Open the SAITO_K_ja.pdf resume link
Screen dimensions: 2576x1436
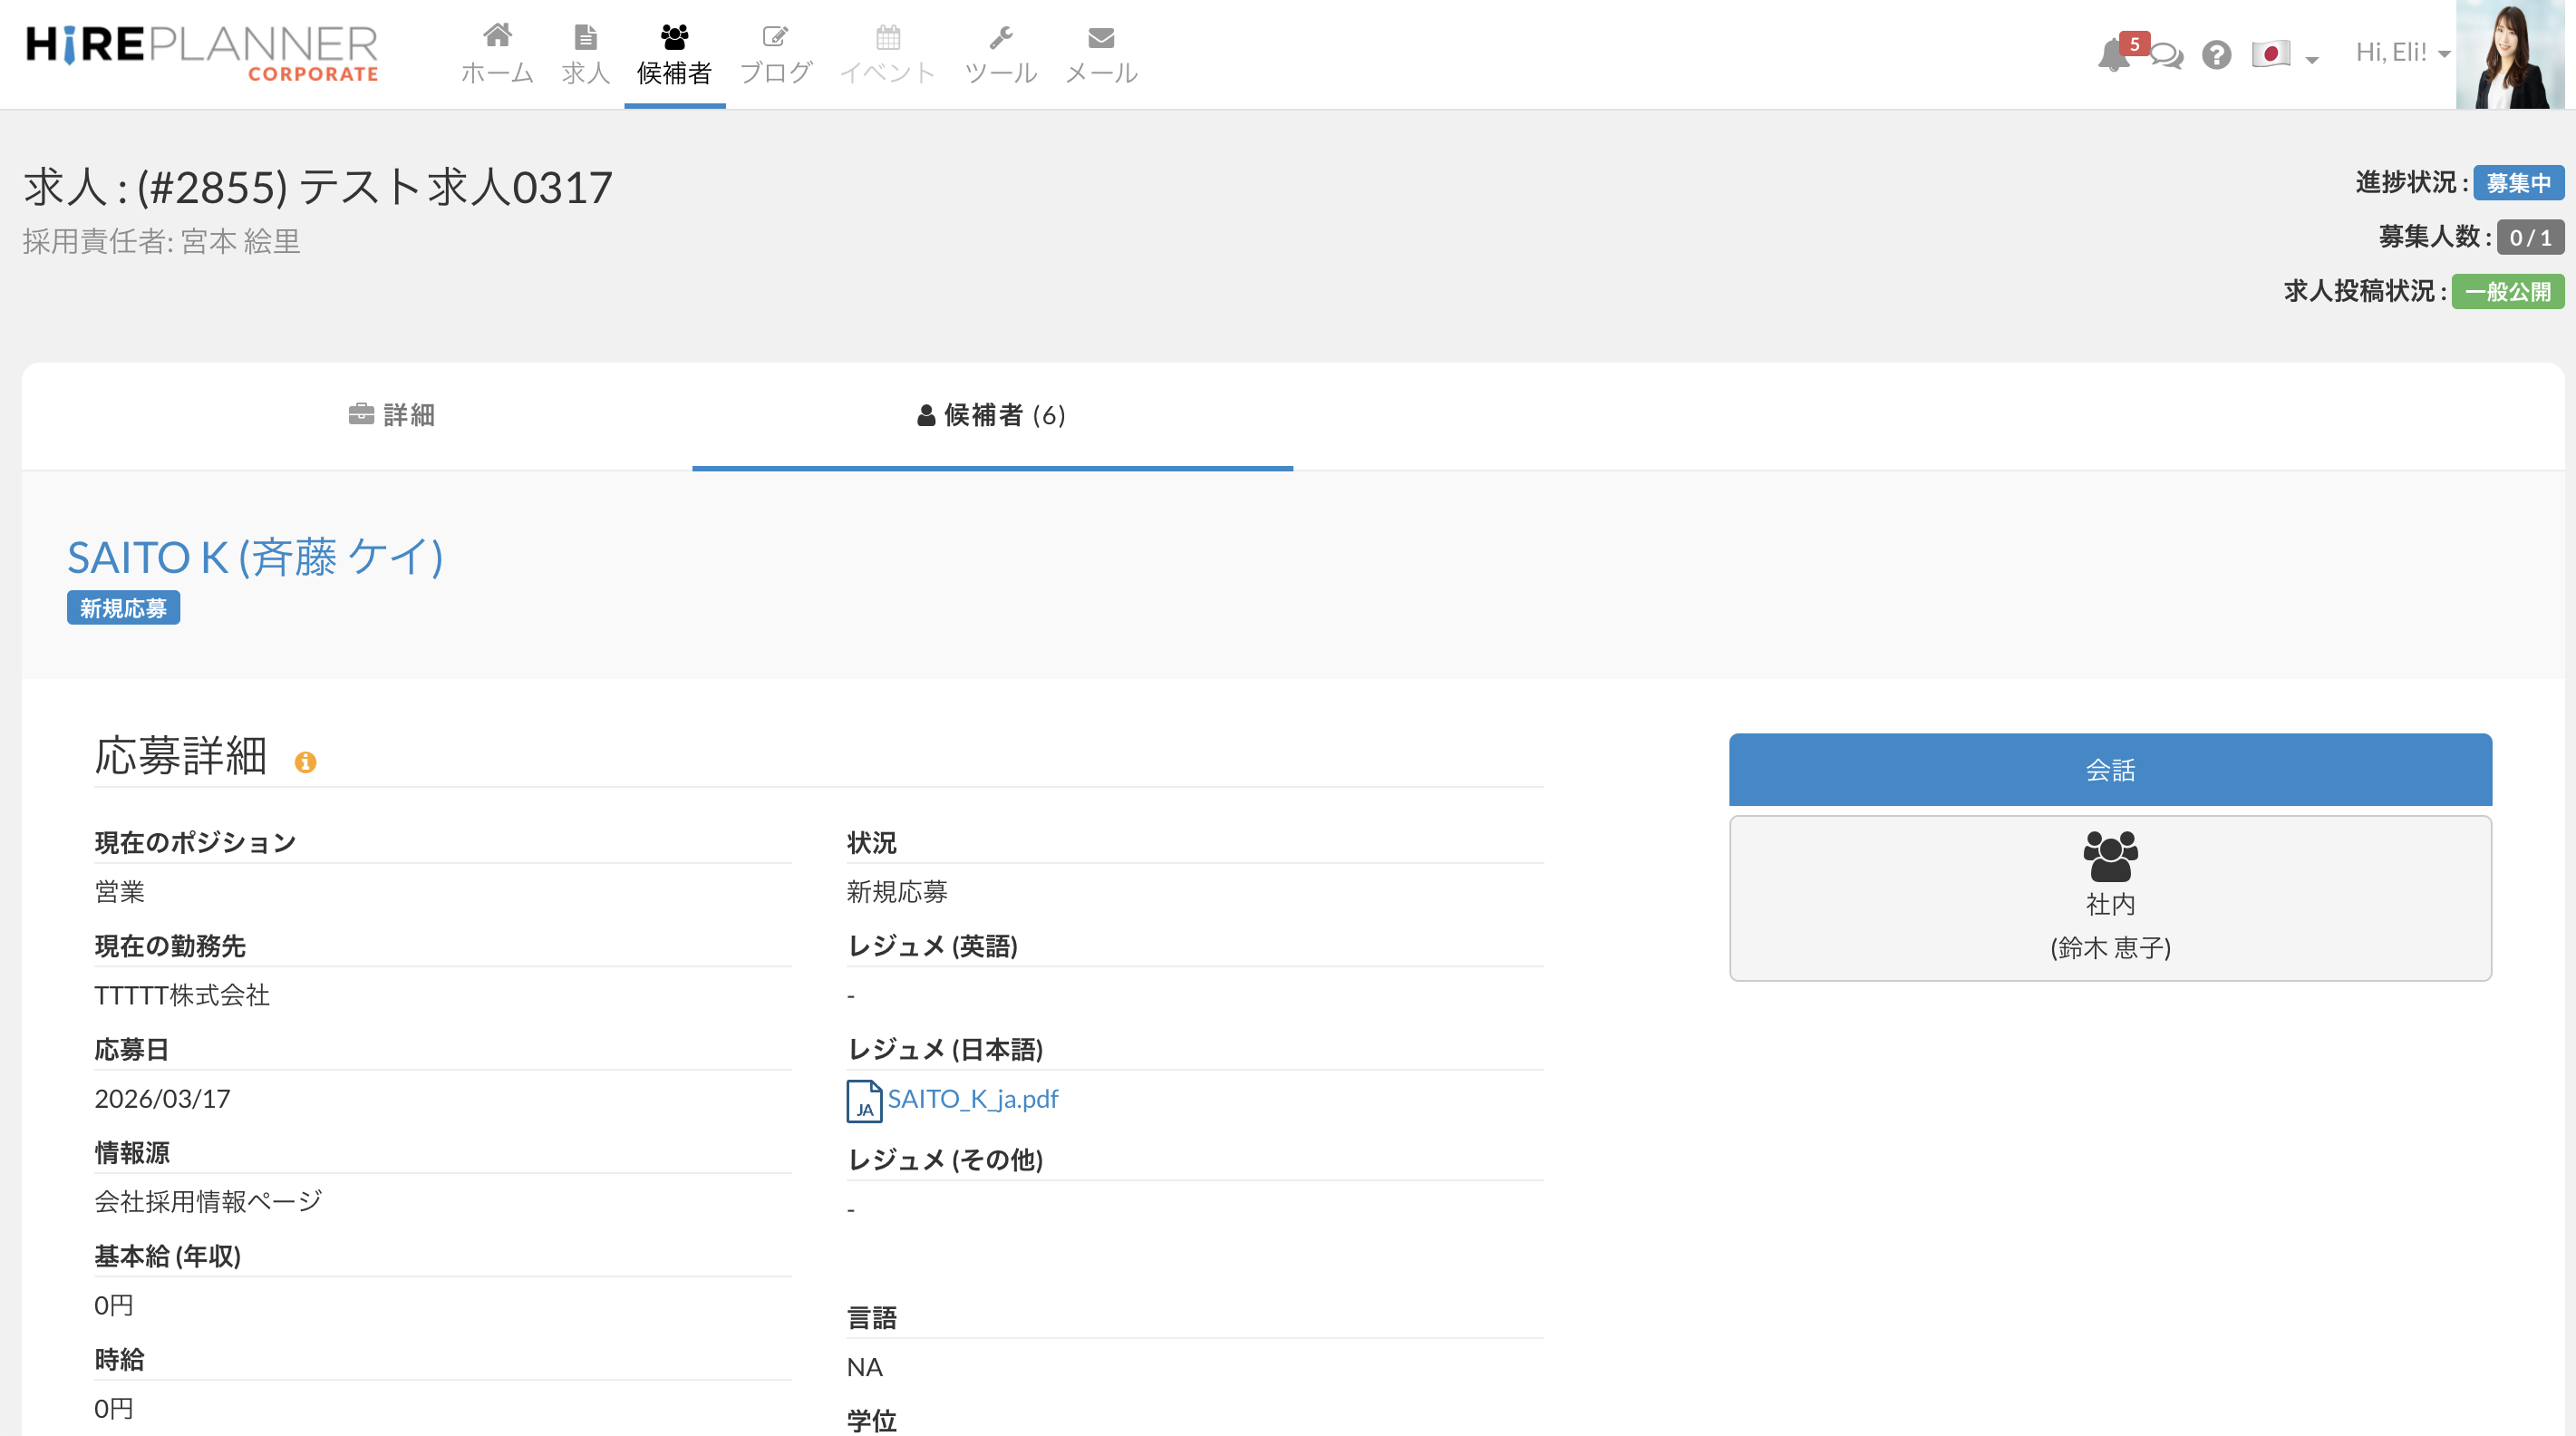[x=972, y=1099]
